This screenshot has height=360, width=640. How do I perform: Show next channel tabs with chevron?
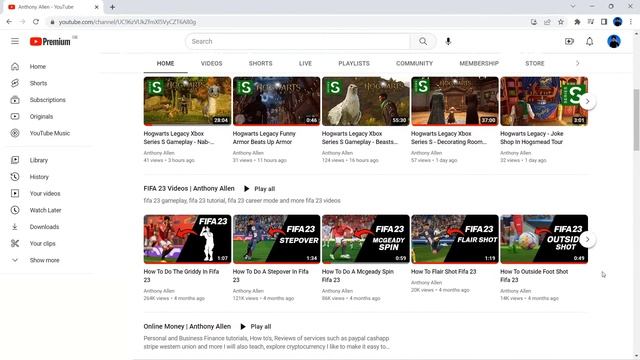click(x=577, y=63)
